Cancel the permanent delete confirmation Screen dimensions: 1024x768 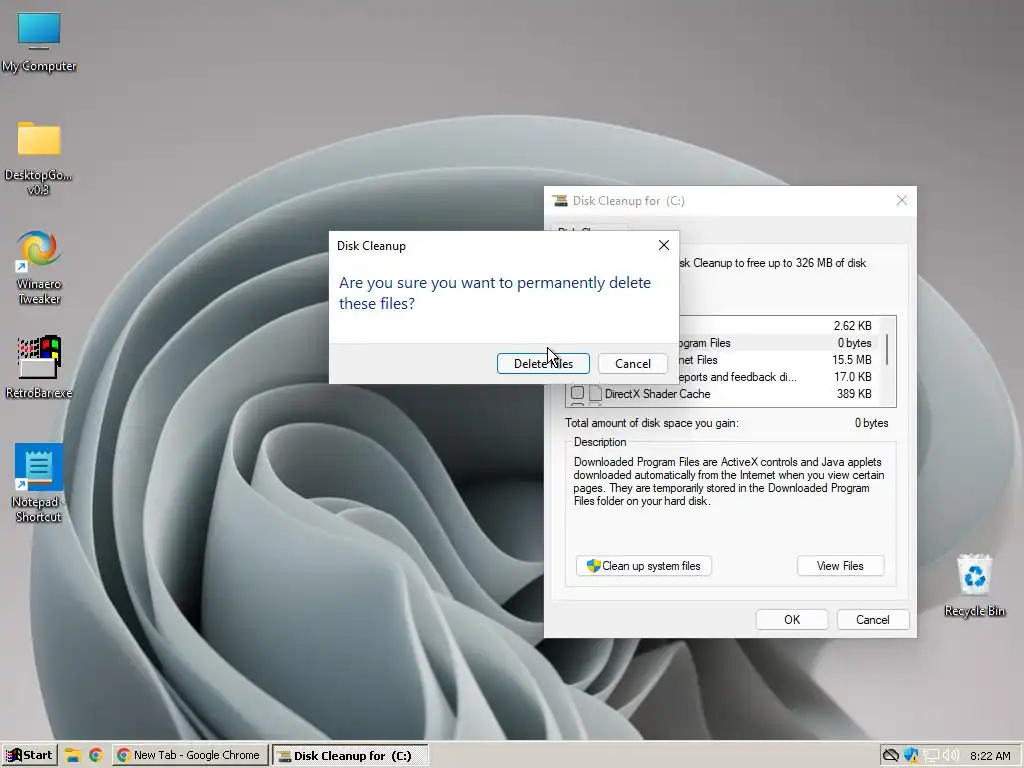coord(632,364)
